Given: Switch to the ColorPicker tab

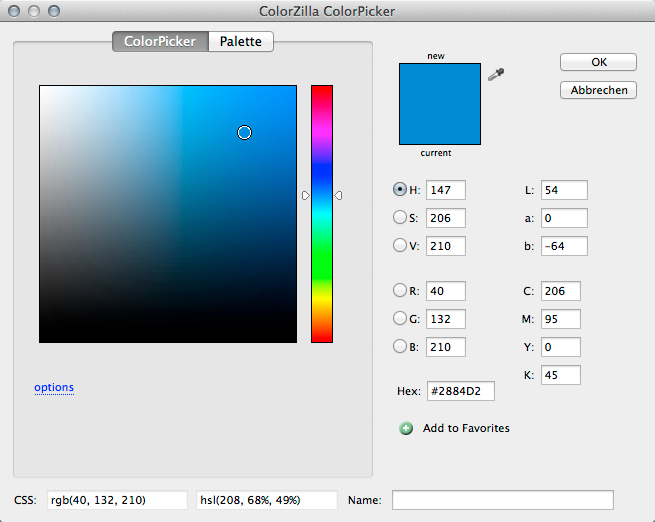Looking at the screenshot, I should [x=161, y=42].
